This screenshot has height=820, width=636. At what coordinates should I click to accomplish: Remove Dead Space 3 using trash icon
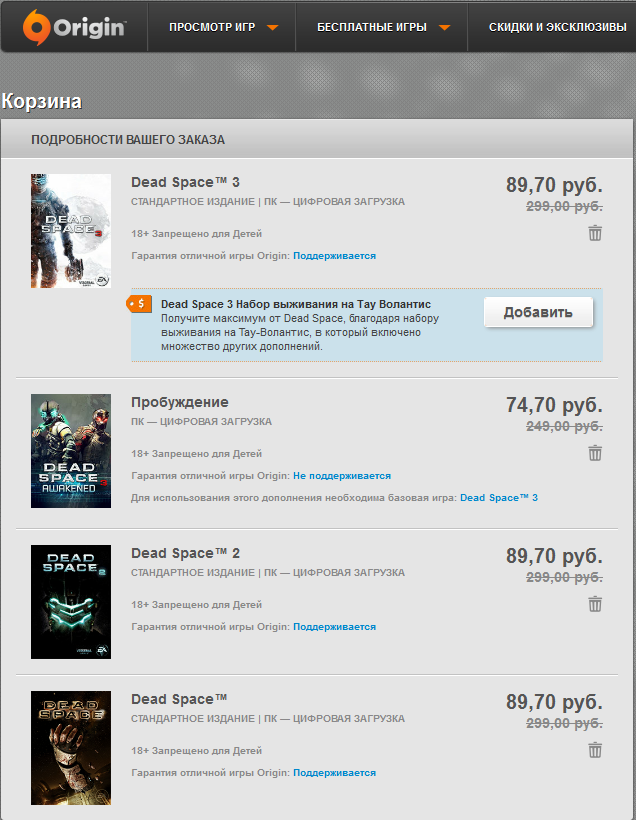pyautogui.click(x=595, y=233)
